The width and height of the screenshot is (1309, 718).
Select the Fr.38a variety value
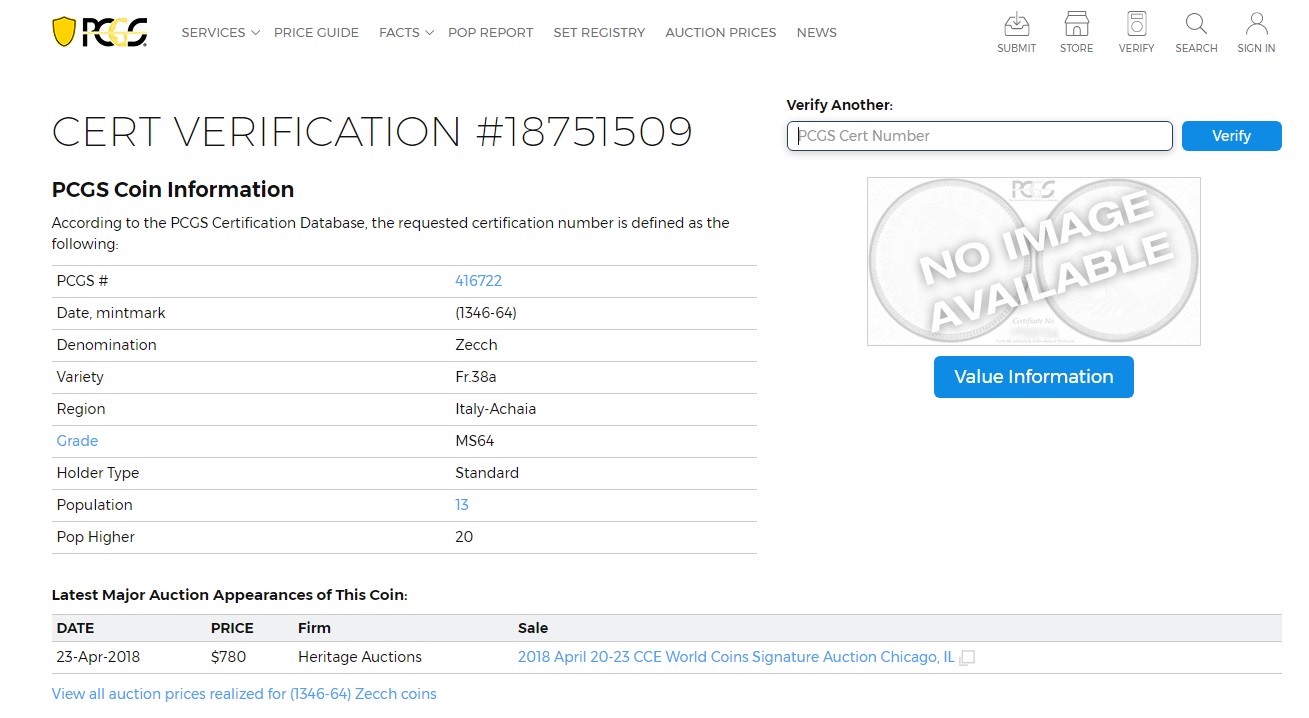point(476,377)
